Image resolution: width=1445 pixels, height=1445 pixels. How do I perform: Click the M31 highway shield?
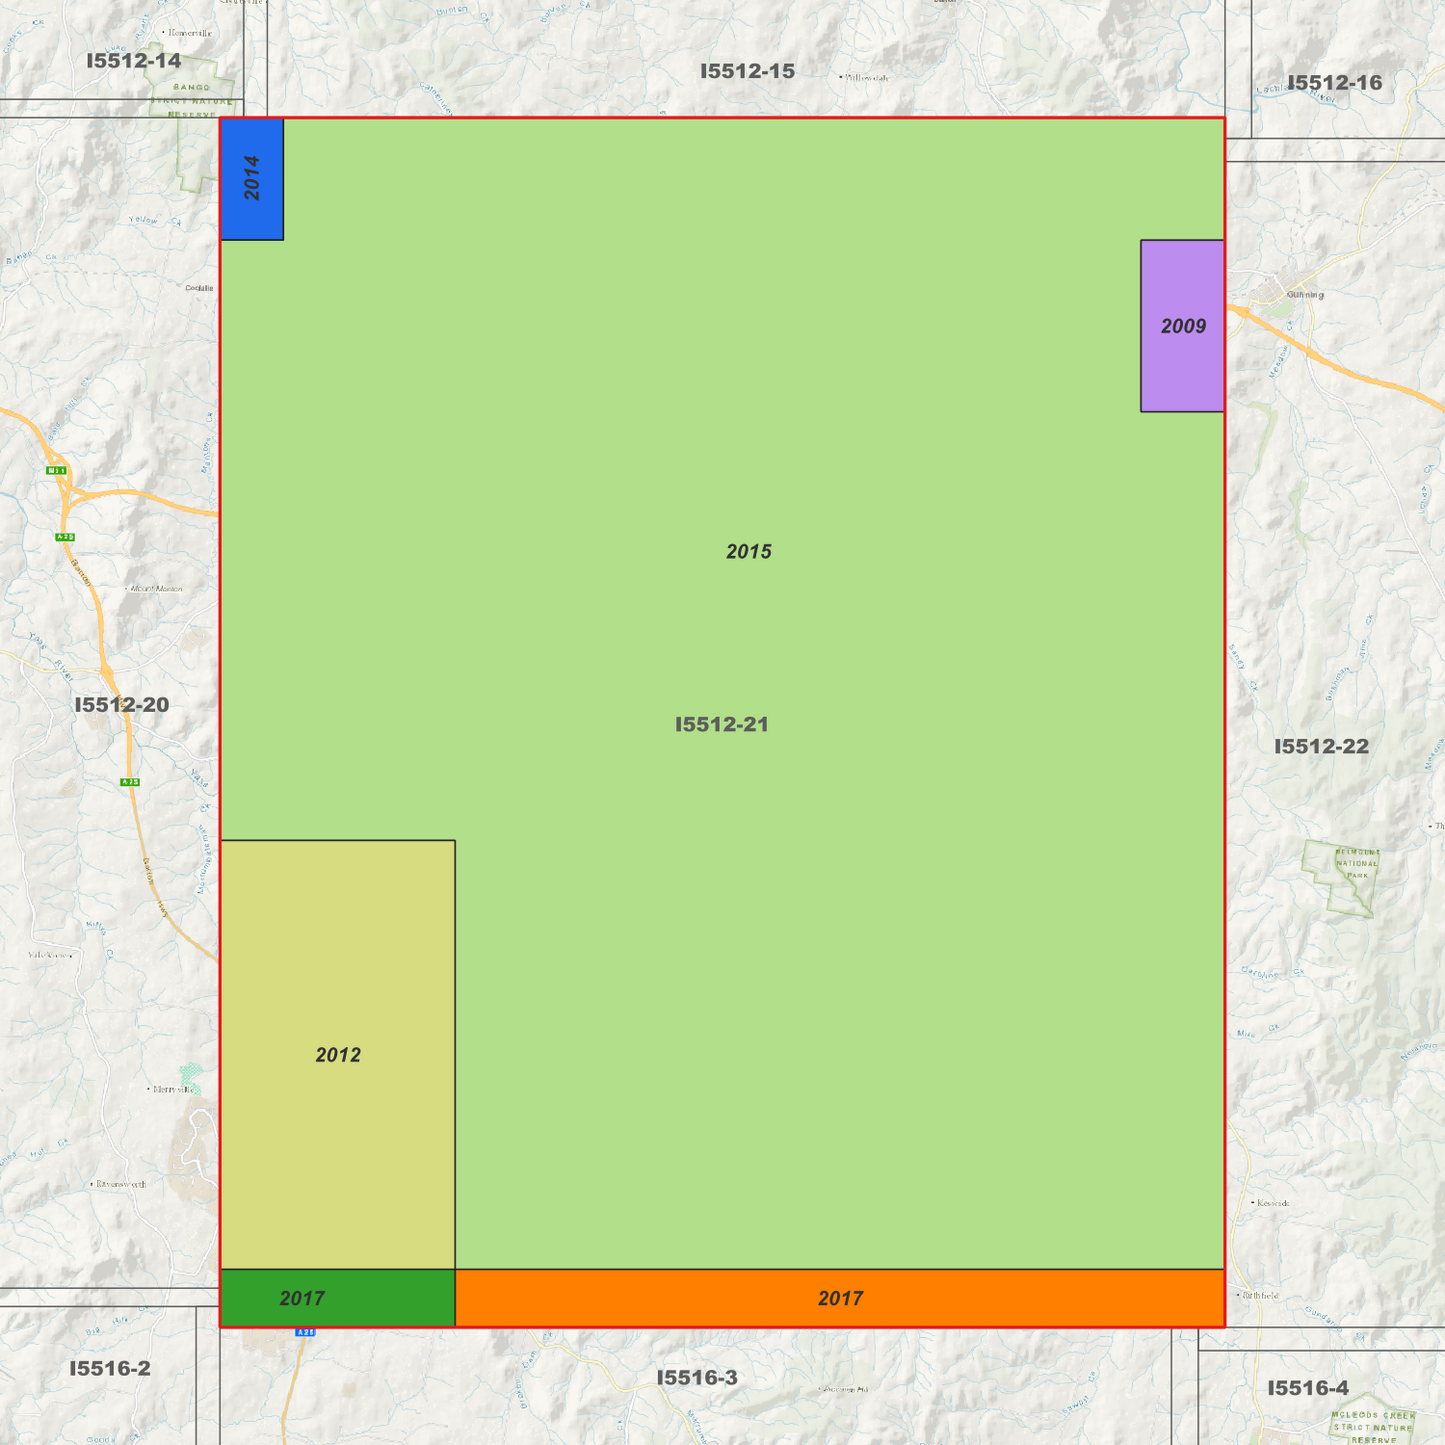coord(56,470)
